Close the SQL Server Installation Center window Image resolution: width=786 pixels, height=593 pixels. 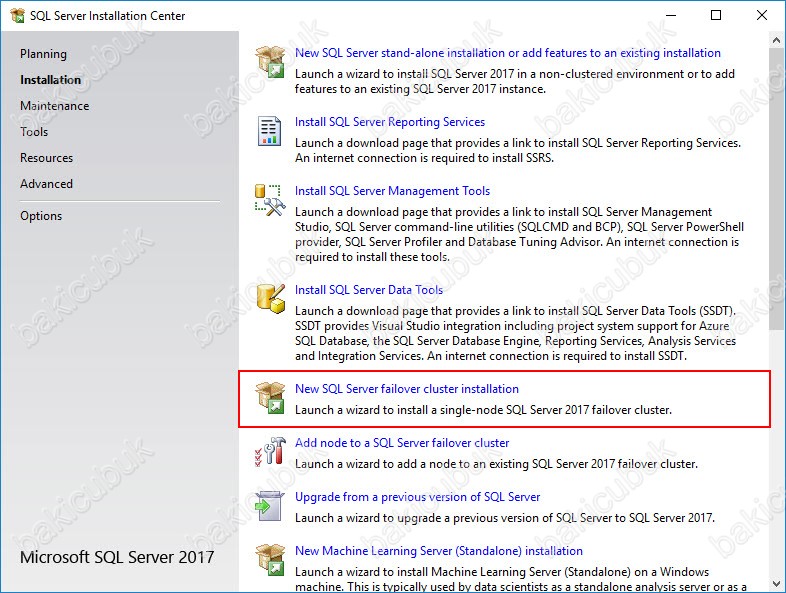(x=762, y=15)
